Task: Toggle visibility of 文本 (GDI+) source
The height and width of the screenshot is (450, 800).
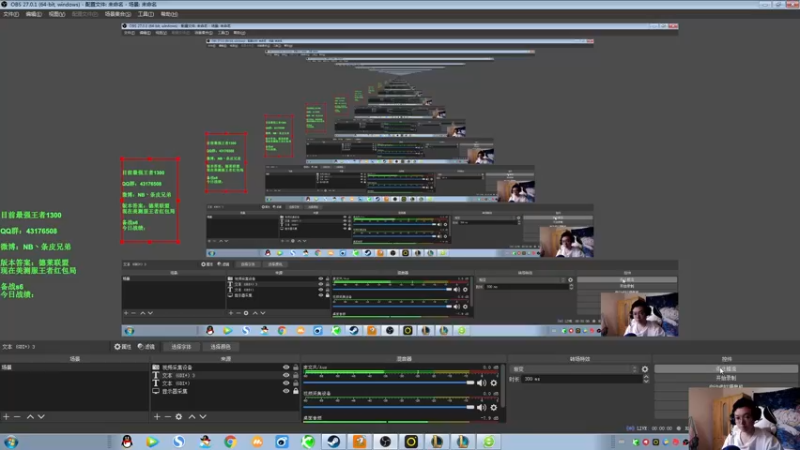Action: (x=286, y=383)
